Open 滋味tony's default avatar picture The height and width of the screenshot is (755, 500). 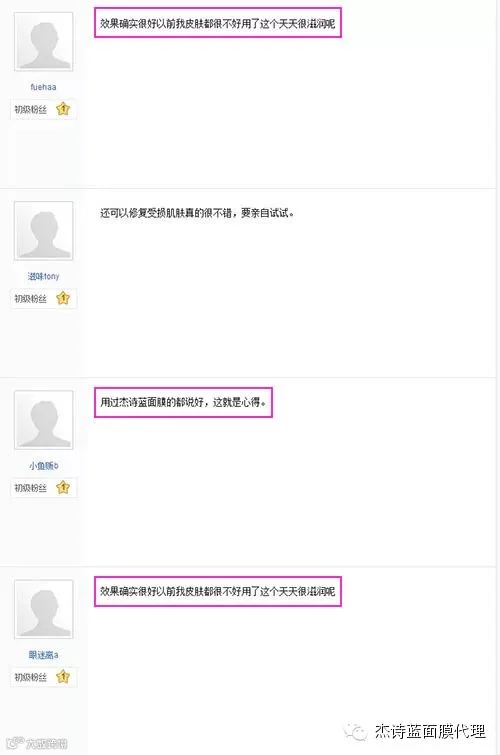(x=44, y=231)
